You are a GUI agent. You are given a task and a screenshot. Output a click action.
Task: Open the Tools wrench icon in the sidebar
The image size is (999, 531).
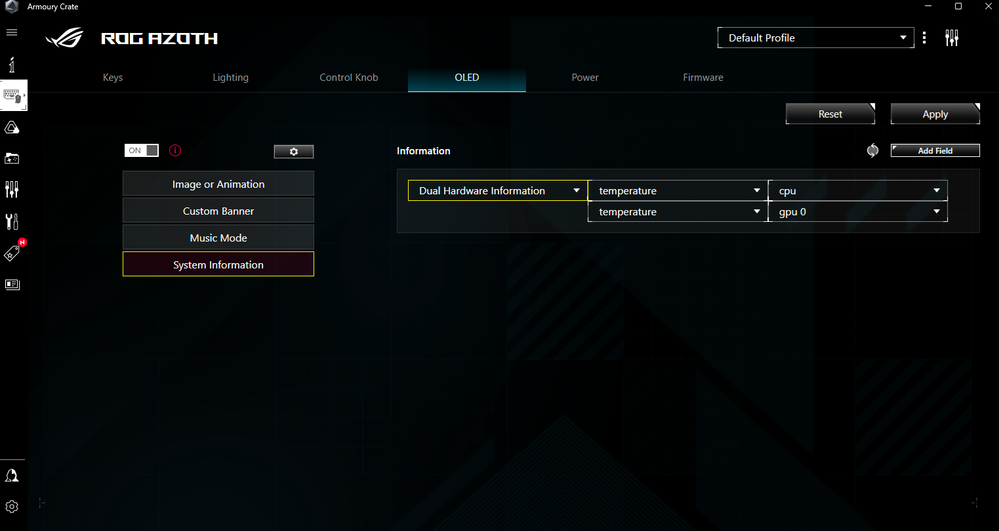pos(11,221)
